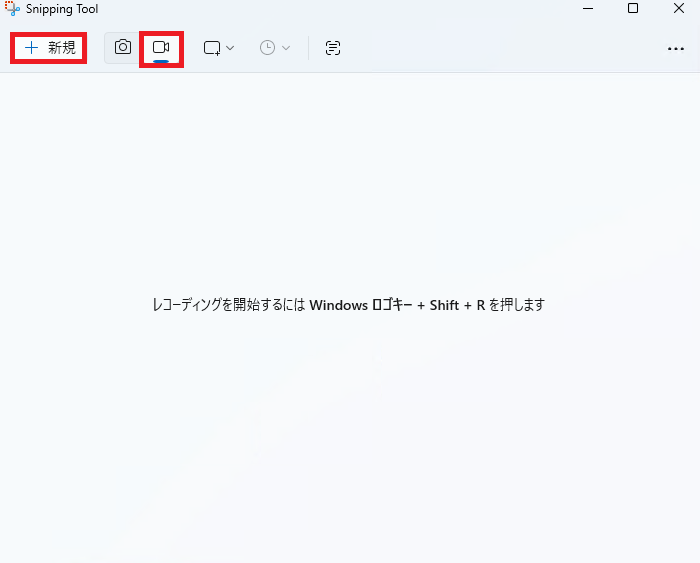This screenshot has height=563, width=700.
Task: Click the clock delay timer icon
Action: pyautogui.click(x=267, y=48)
